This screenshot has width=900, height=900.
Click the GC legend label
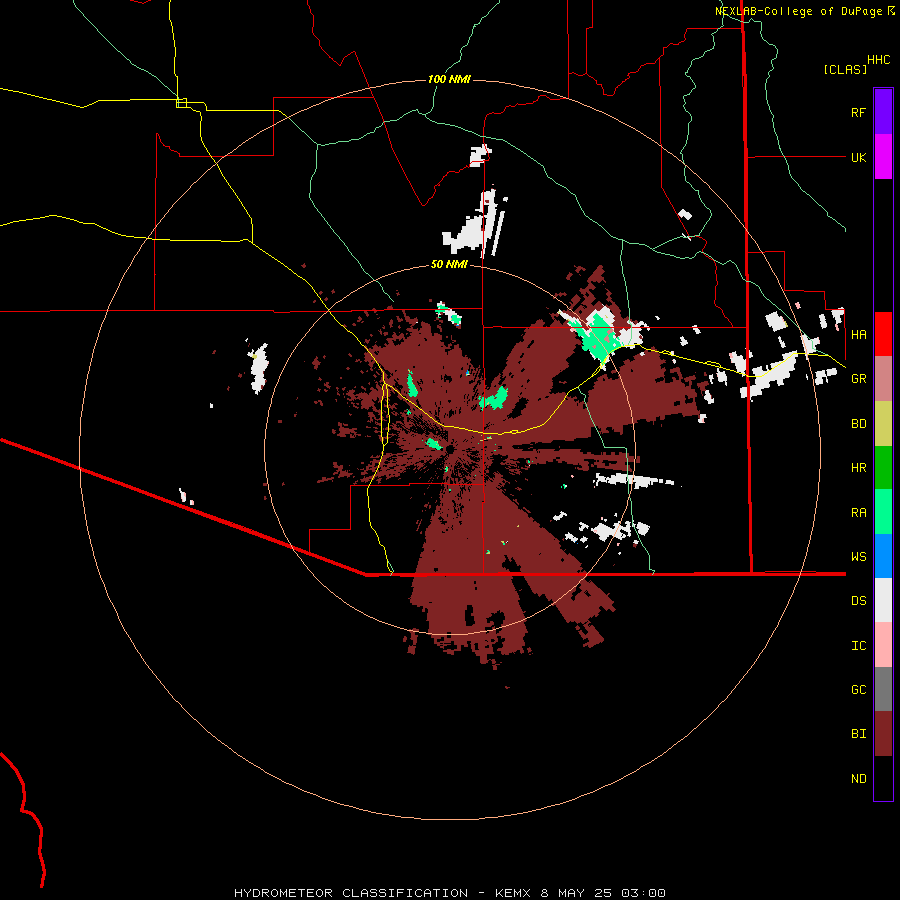click(858, 690)
